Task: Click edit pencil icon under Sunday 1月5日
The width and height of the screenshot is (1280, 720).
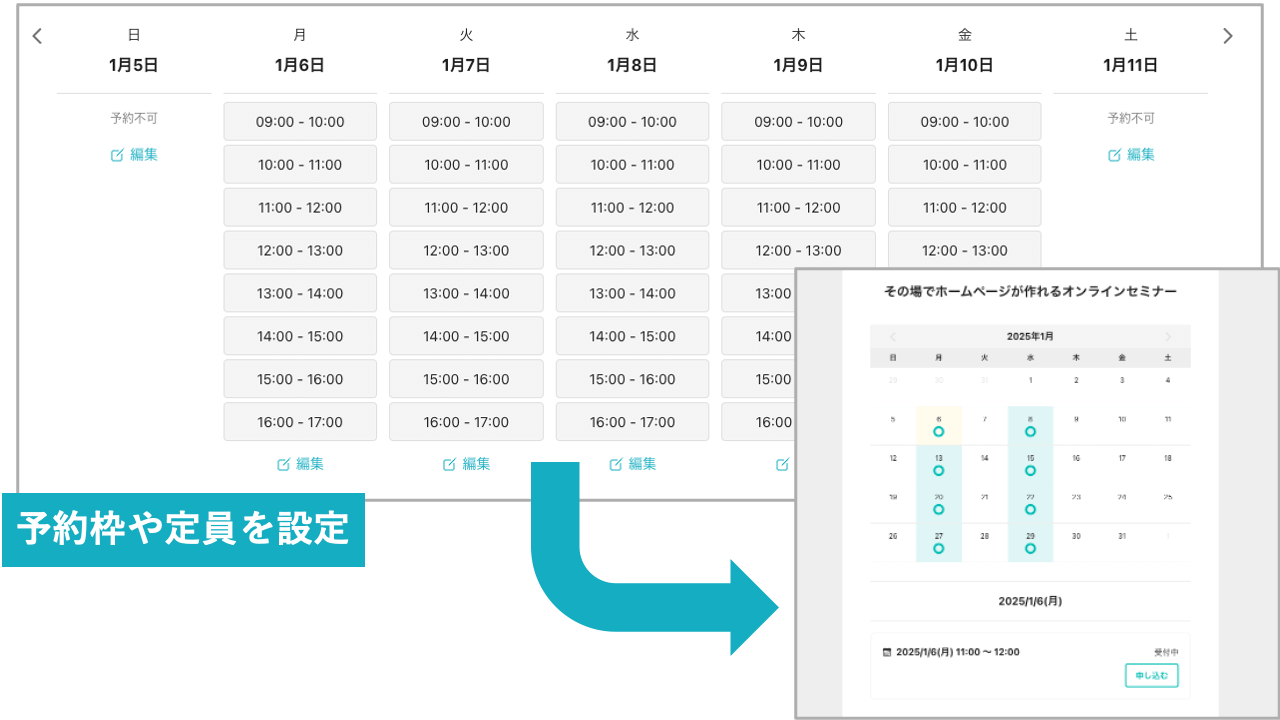Action: point(118,155)
